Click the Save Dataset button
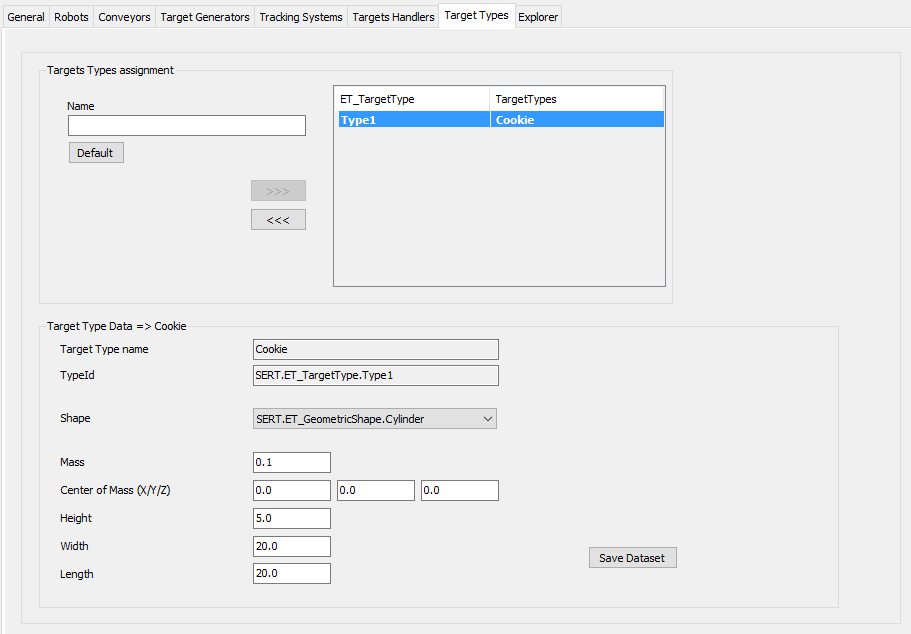Screen dimensions: 911x634 (632, 558)
